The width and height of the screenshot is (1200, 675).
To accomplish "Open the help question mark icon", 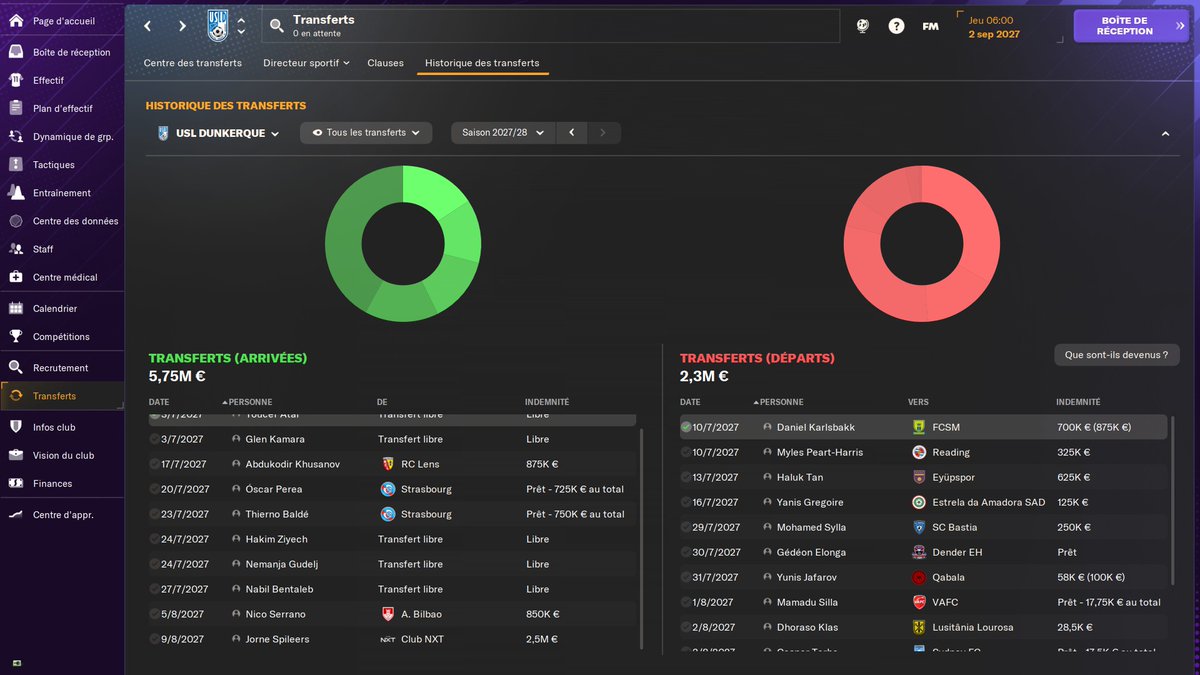I will 896,26.
